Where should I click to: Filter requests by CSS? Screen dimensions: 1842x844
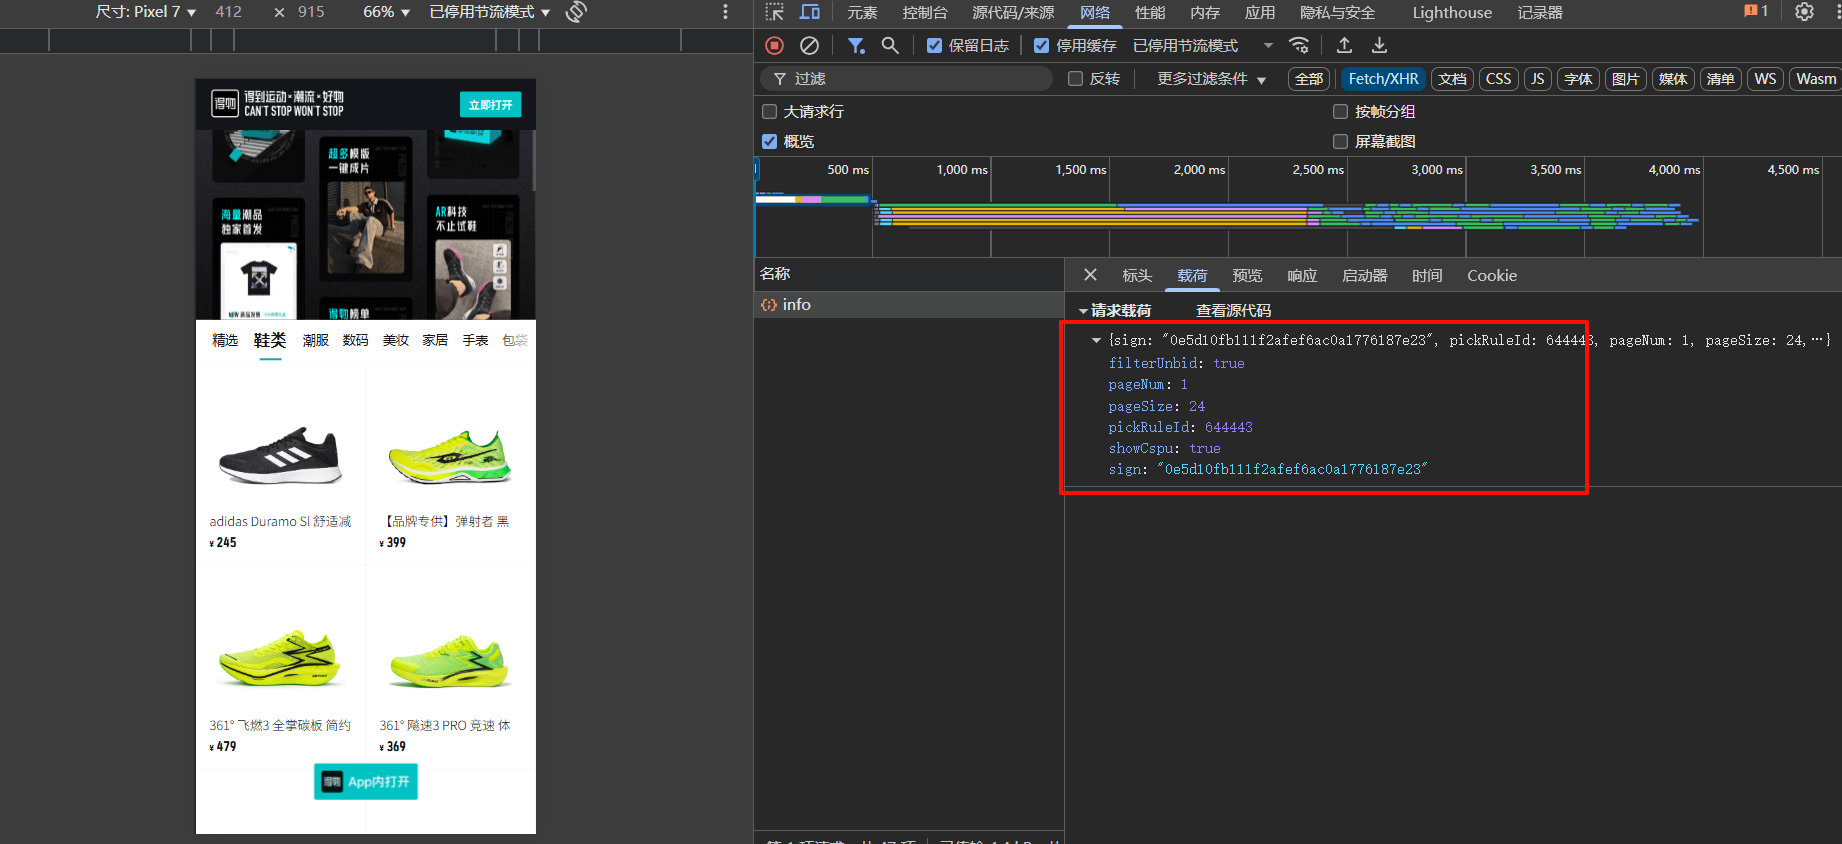click(x=1498, y=79)
